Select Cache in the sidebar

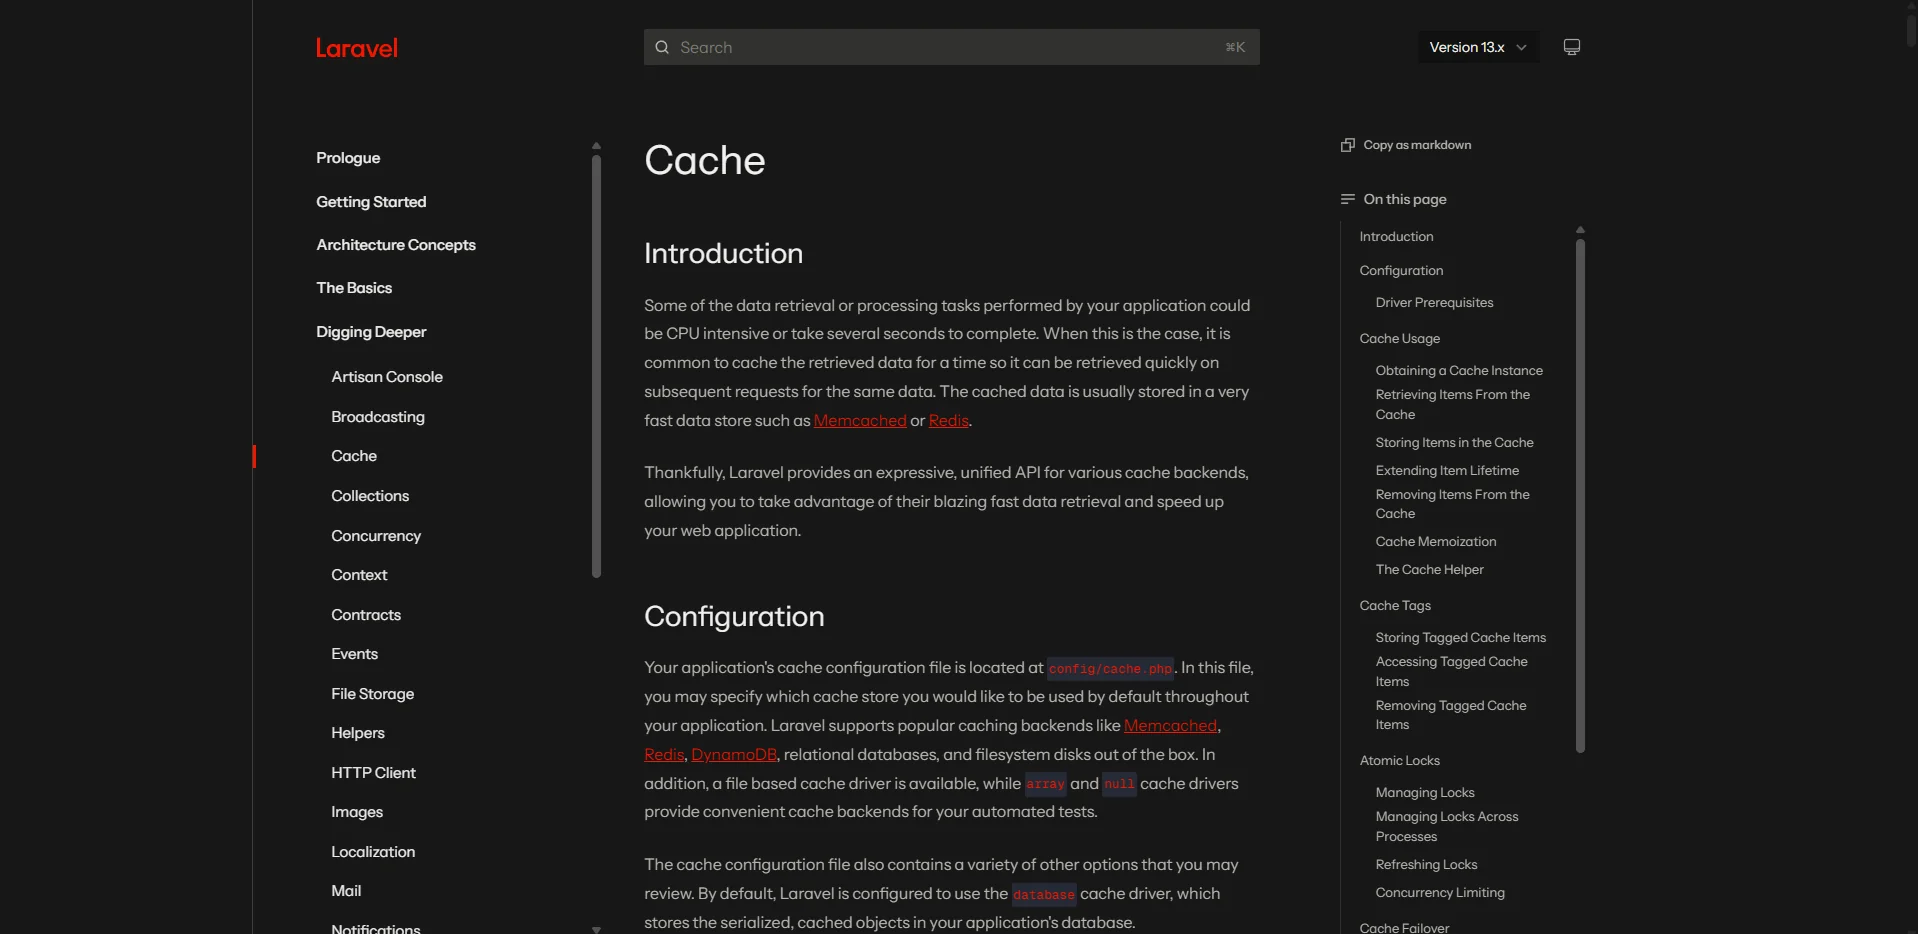354,456
